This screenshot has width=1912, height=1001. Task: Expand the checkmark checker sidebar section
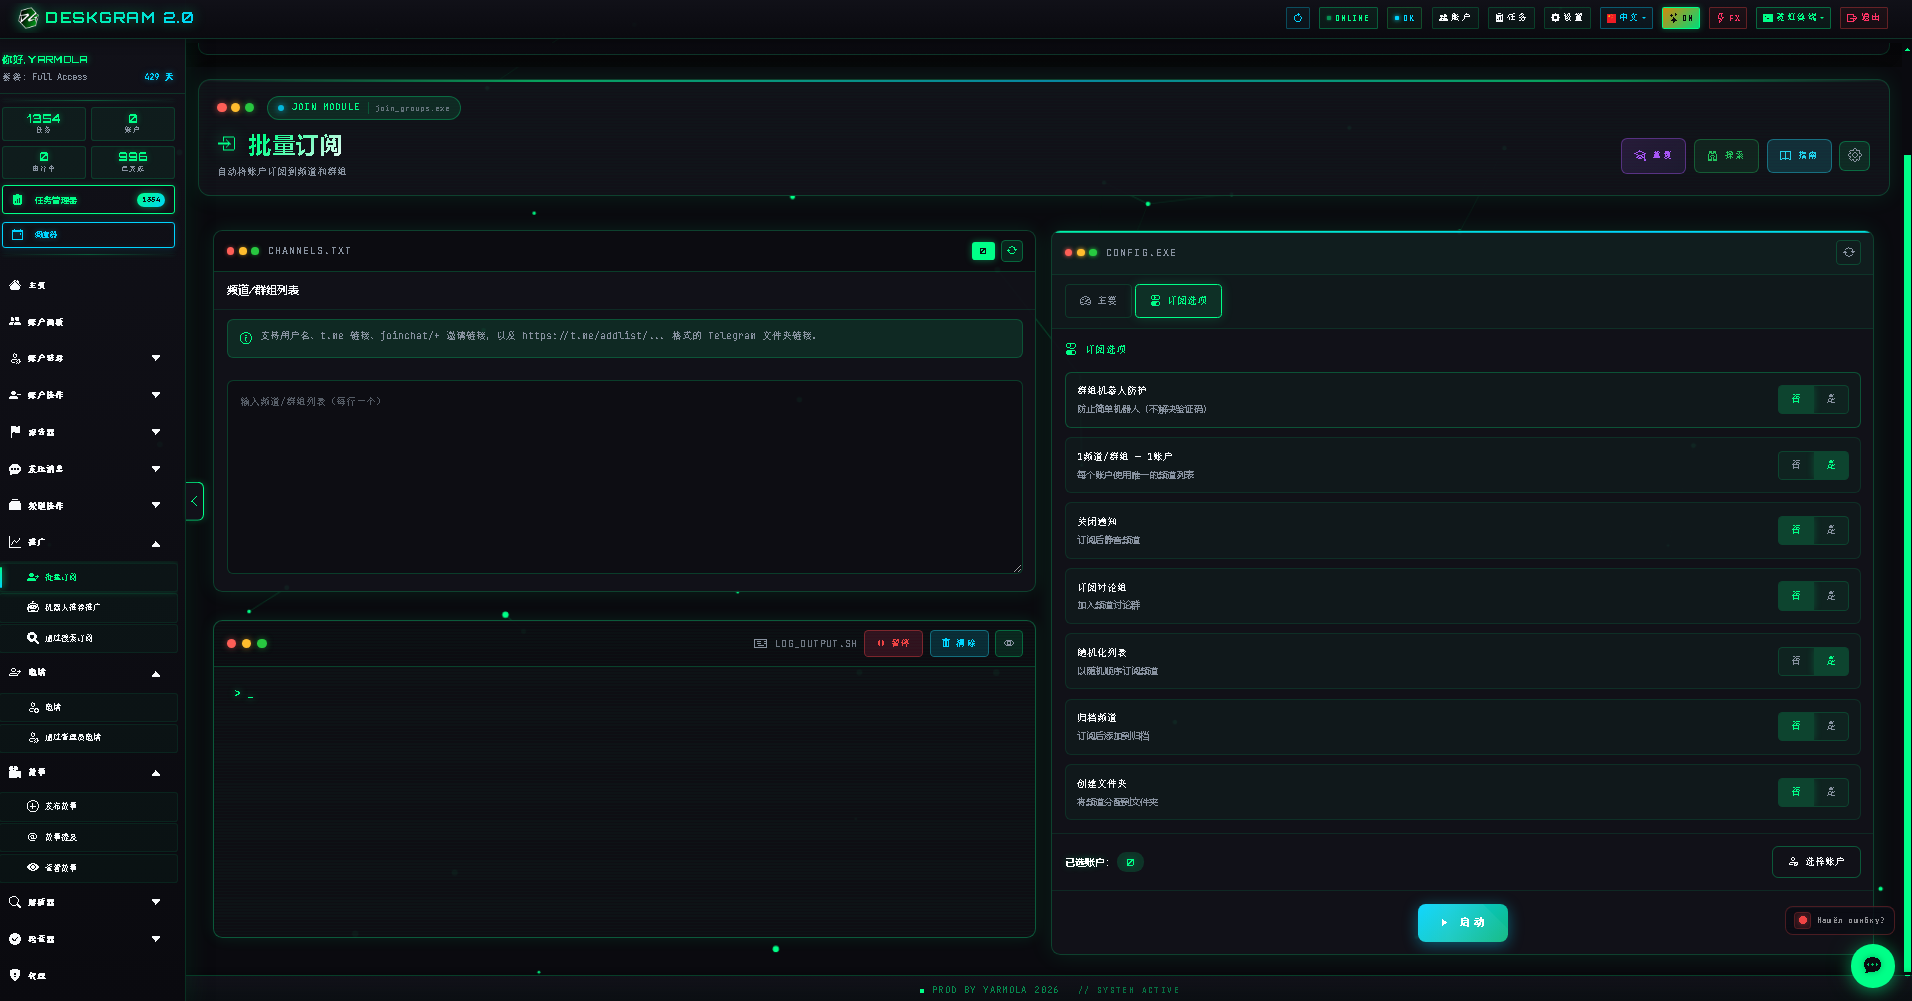88,939
